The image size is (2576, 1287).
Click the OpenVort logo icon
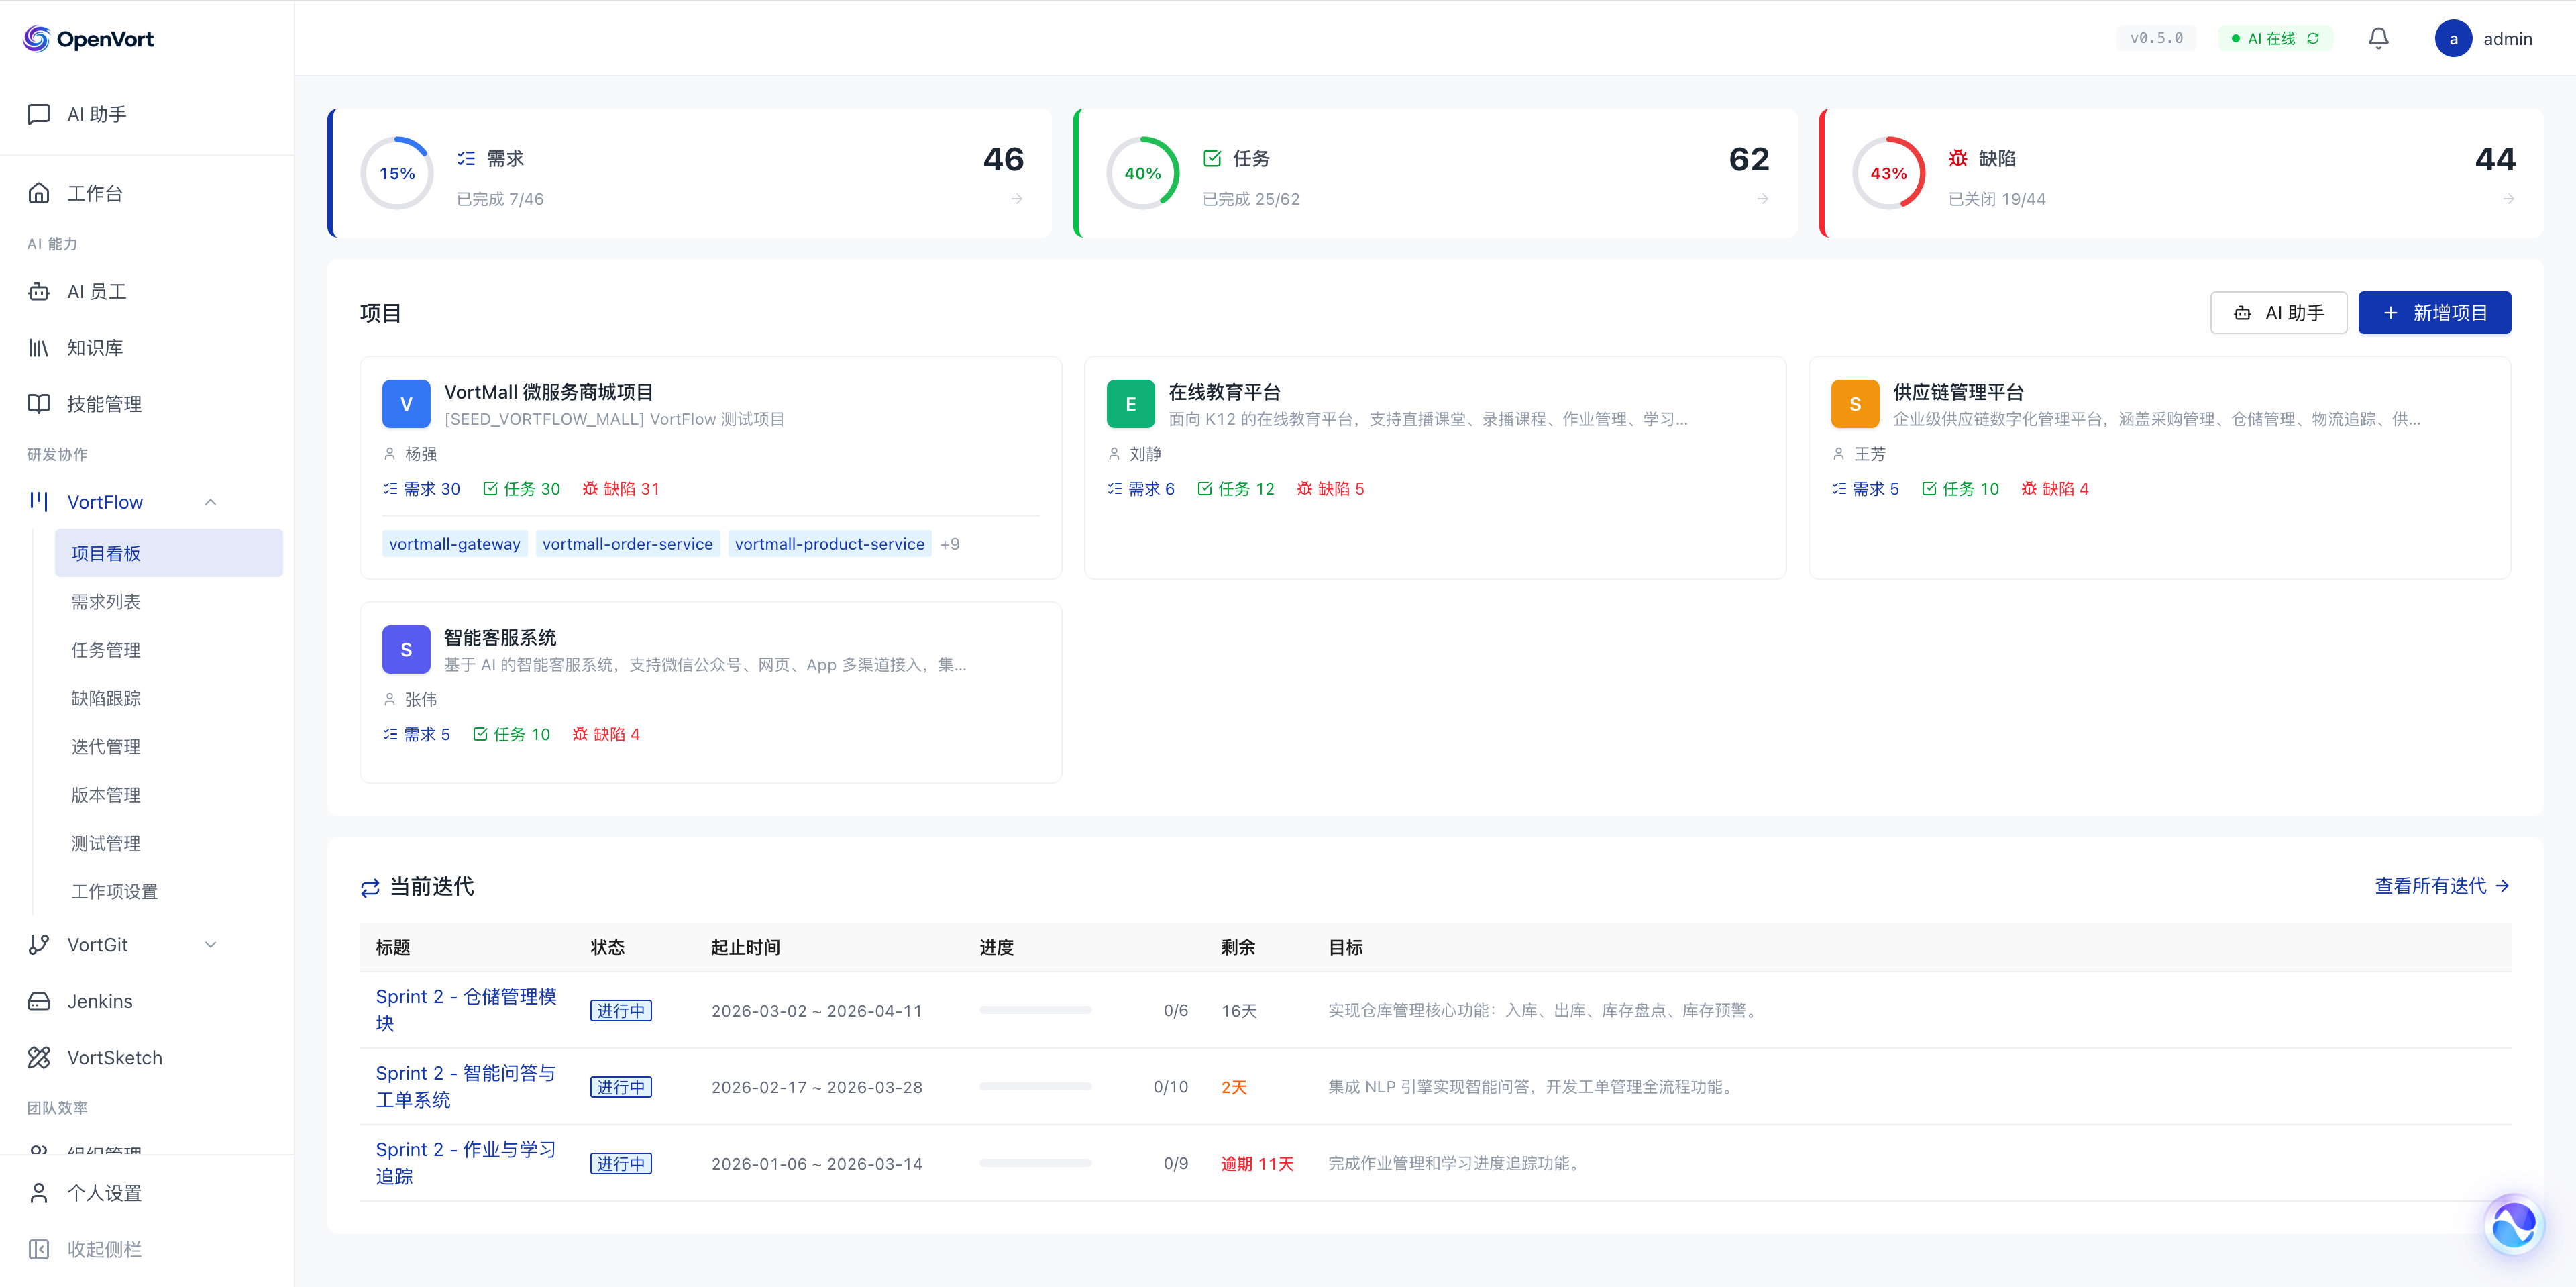tap(36, 38)
